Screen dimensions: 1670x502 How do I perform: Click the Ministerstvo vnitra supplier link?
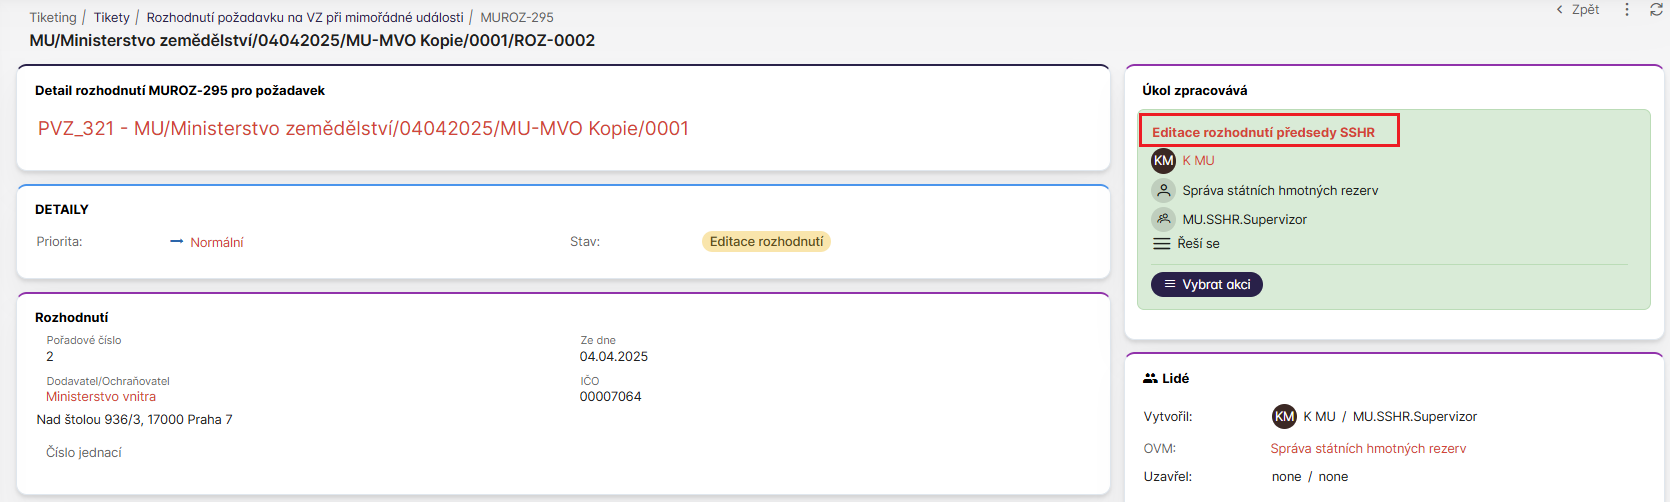(101, 397)
